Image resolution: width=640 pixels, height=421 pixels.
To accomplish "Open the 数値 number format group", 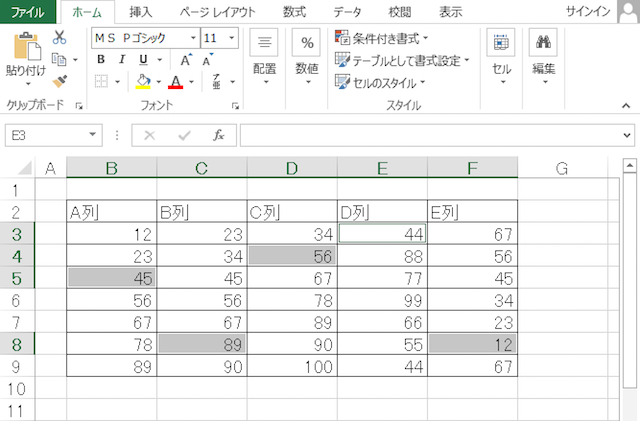I will click(307, 57).
